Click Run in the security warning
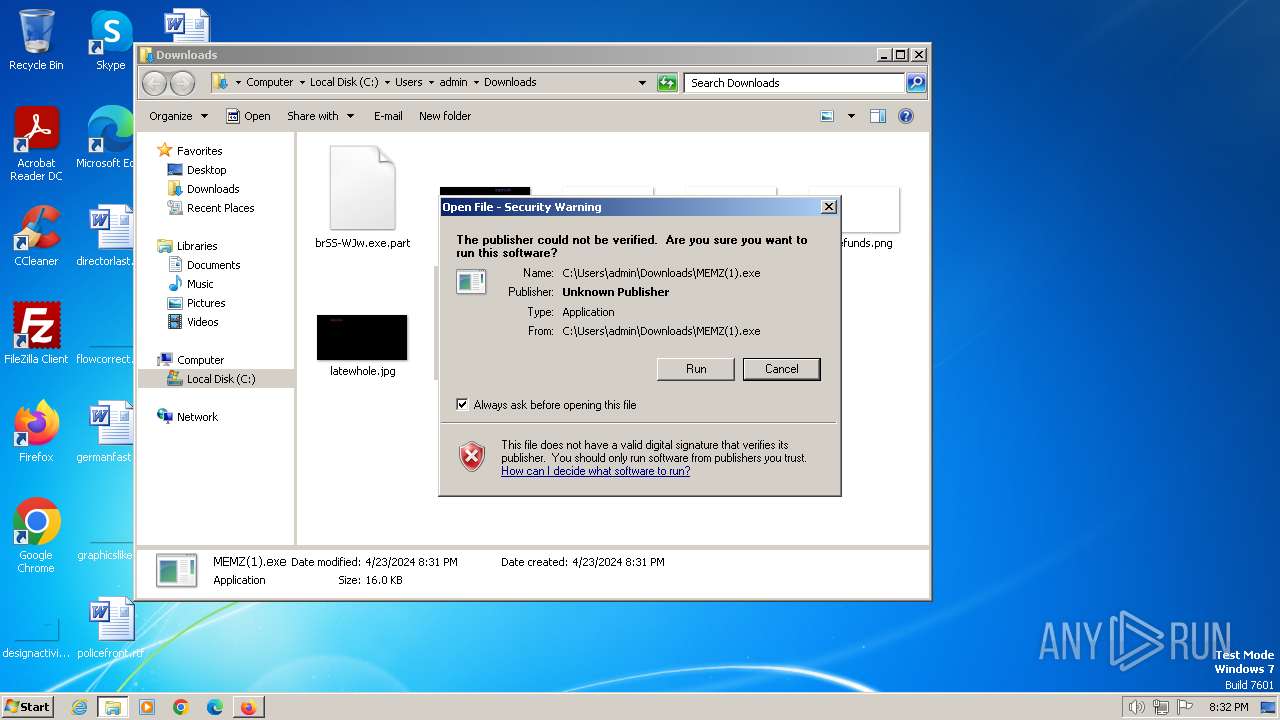The height and width of the screenshot is (720, 1280). point(696,369)
